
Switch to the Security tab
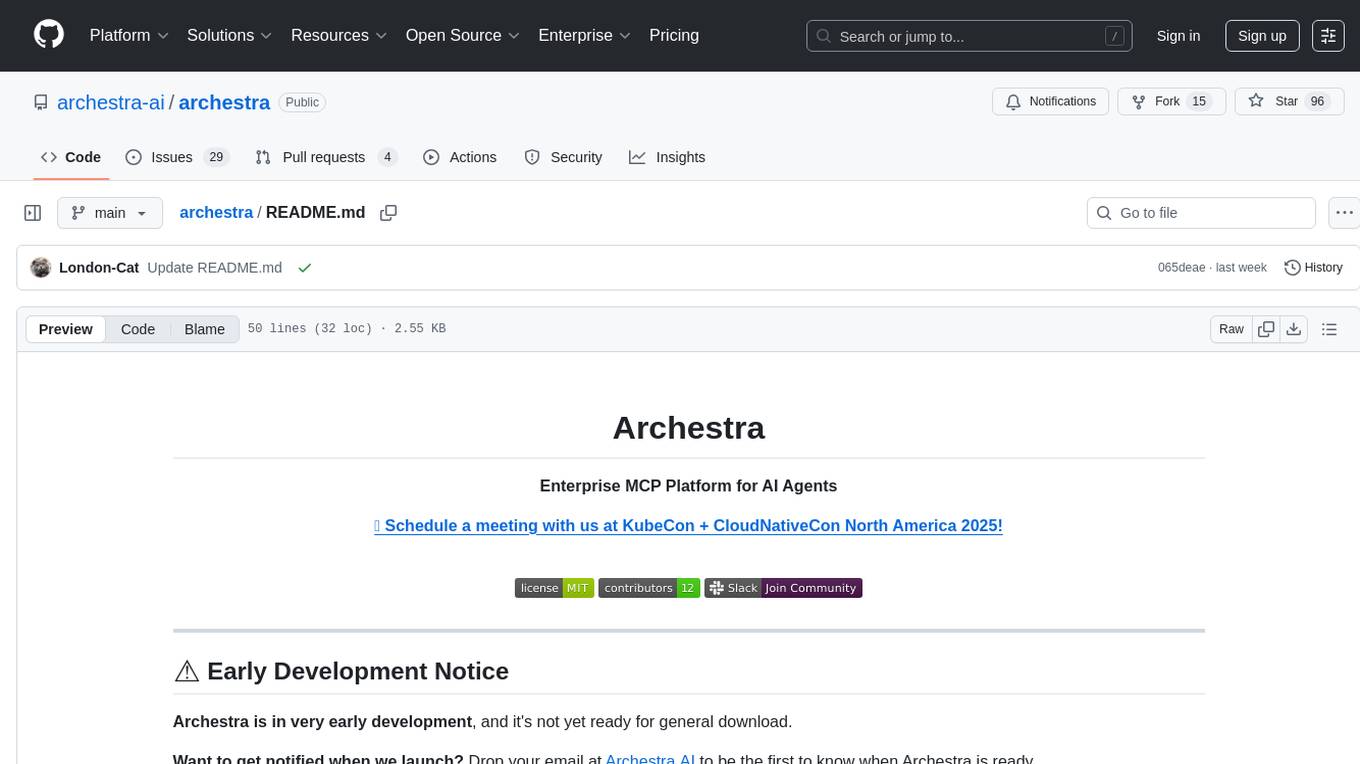tap(564, 157)
